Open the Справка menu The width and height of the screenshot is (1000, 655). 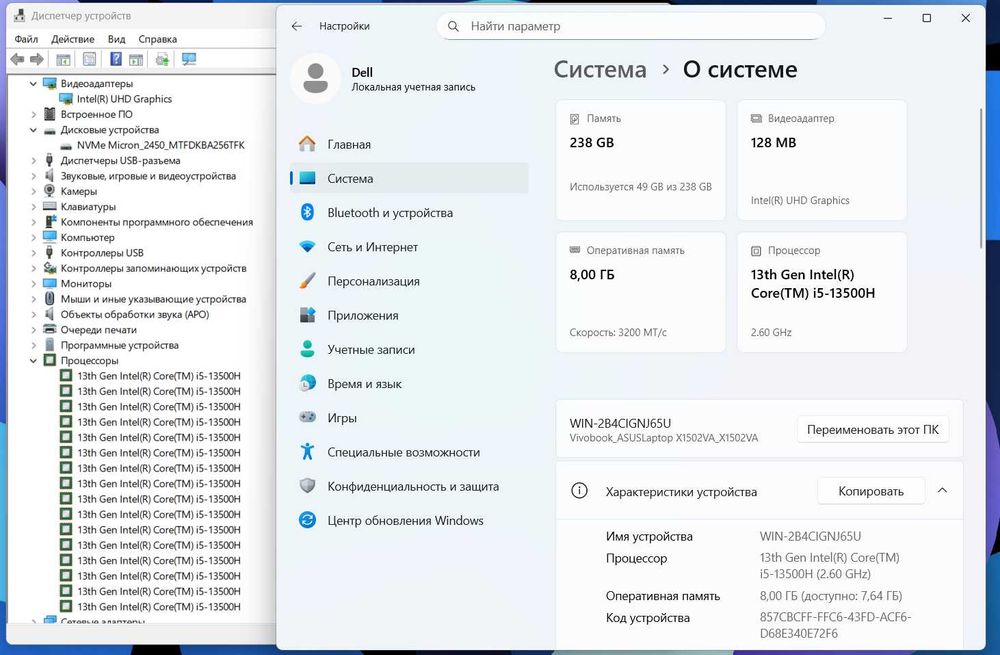click(158, 39)
